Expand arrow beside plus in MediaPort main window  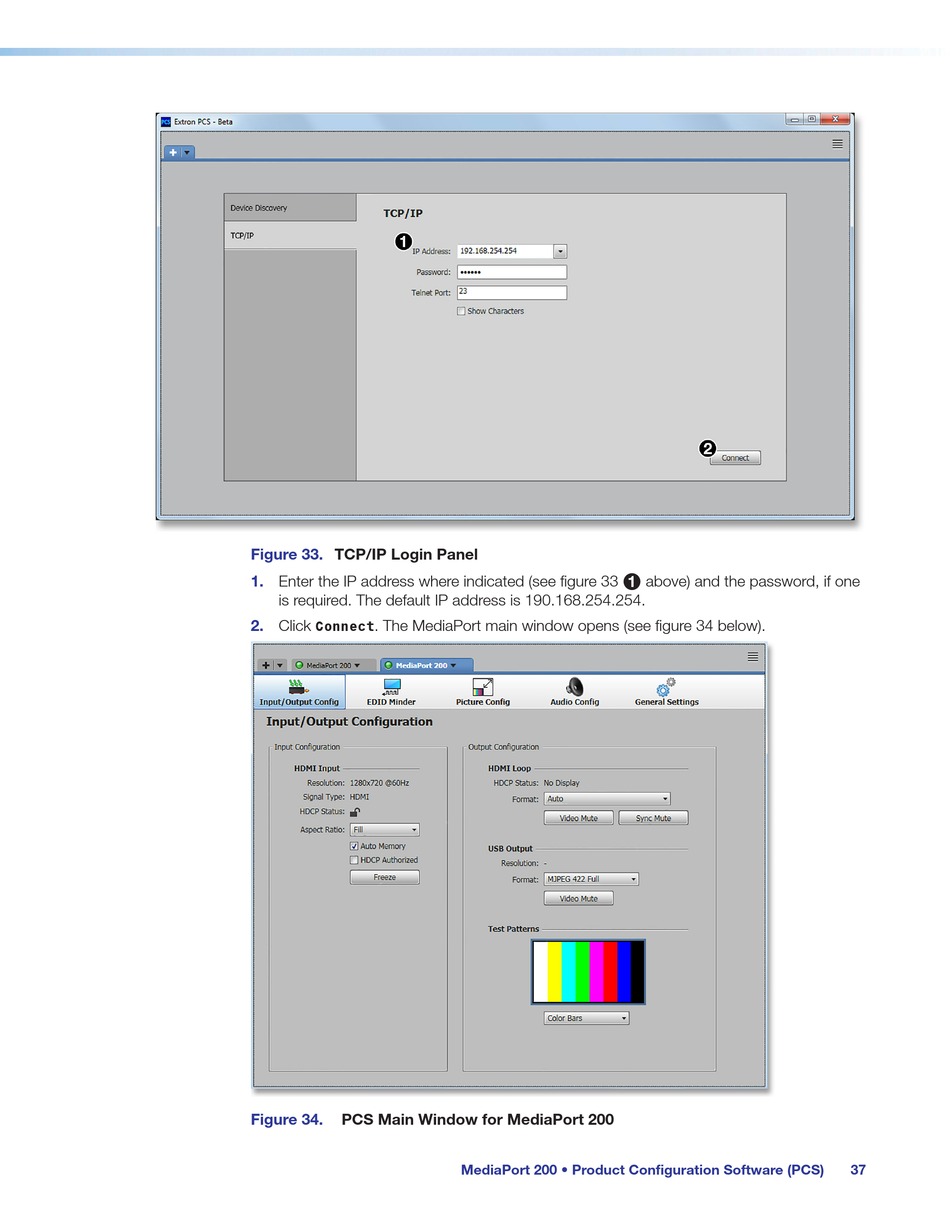[x=280, y=665]
